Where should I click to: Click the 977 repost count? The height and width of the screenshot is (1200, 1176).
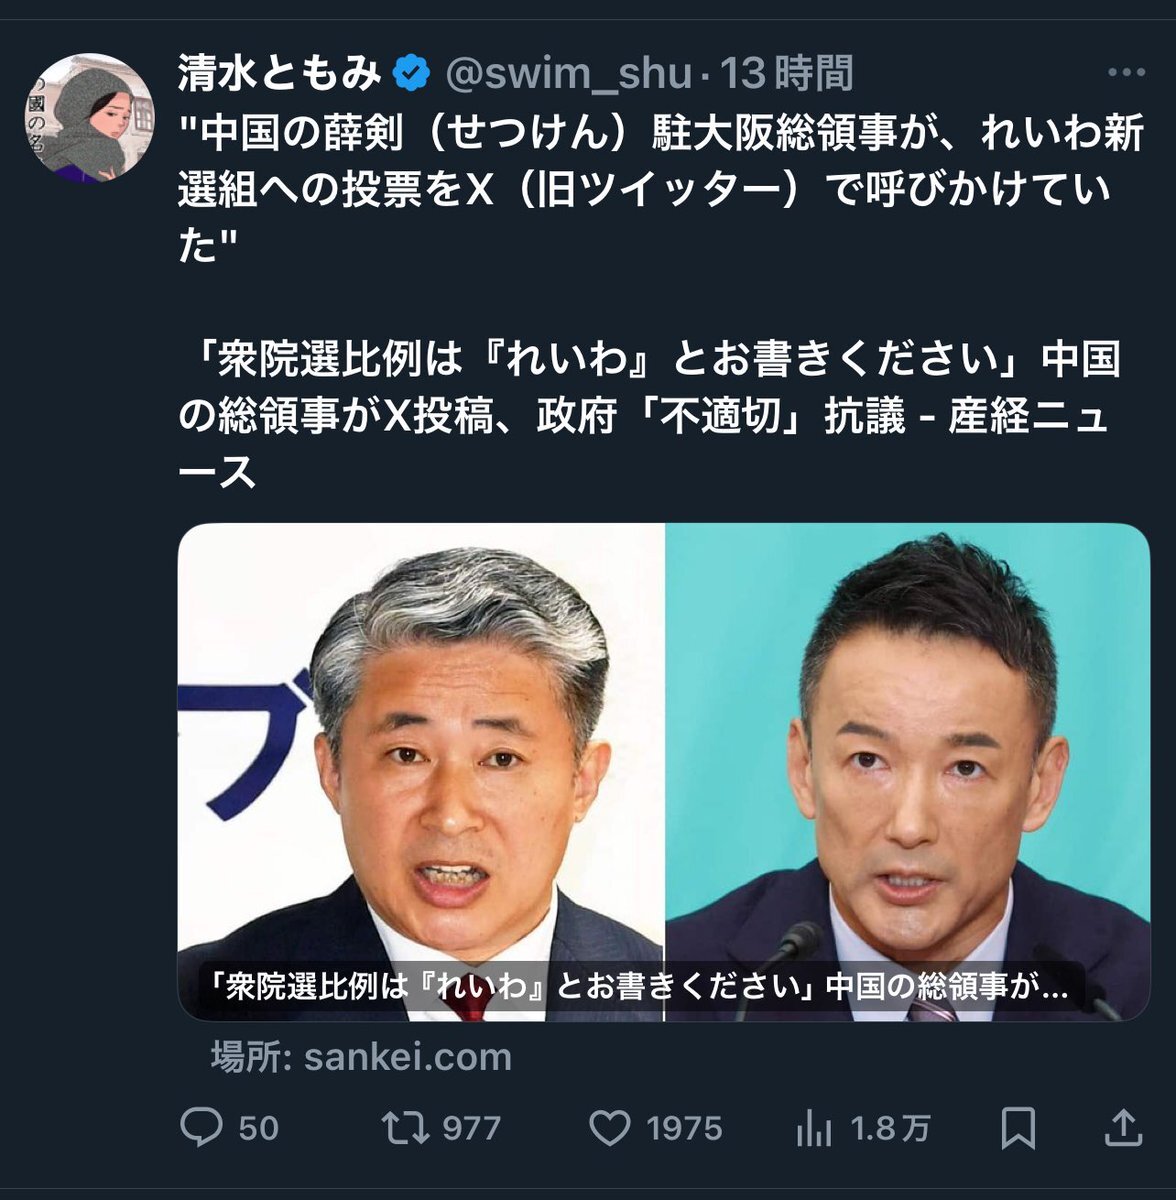471,1129
